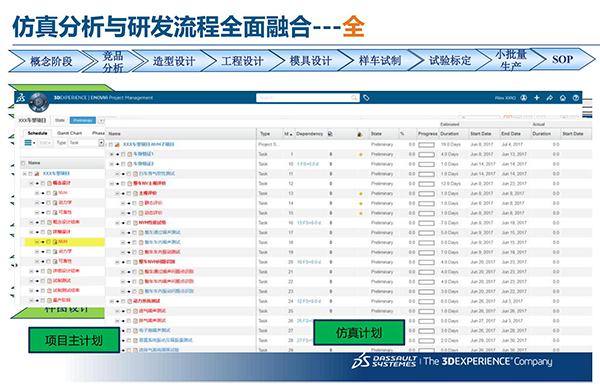The height and width of the screenshot is (389, 600).
Task: Open the Type combo box showing Task
Action: pos(86,143)
